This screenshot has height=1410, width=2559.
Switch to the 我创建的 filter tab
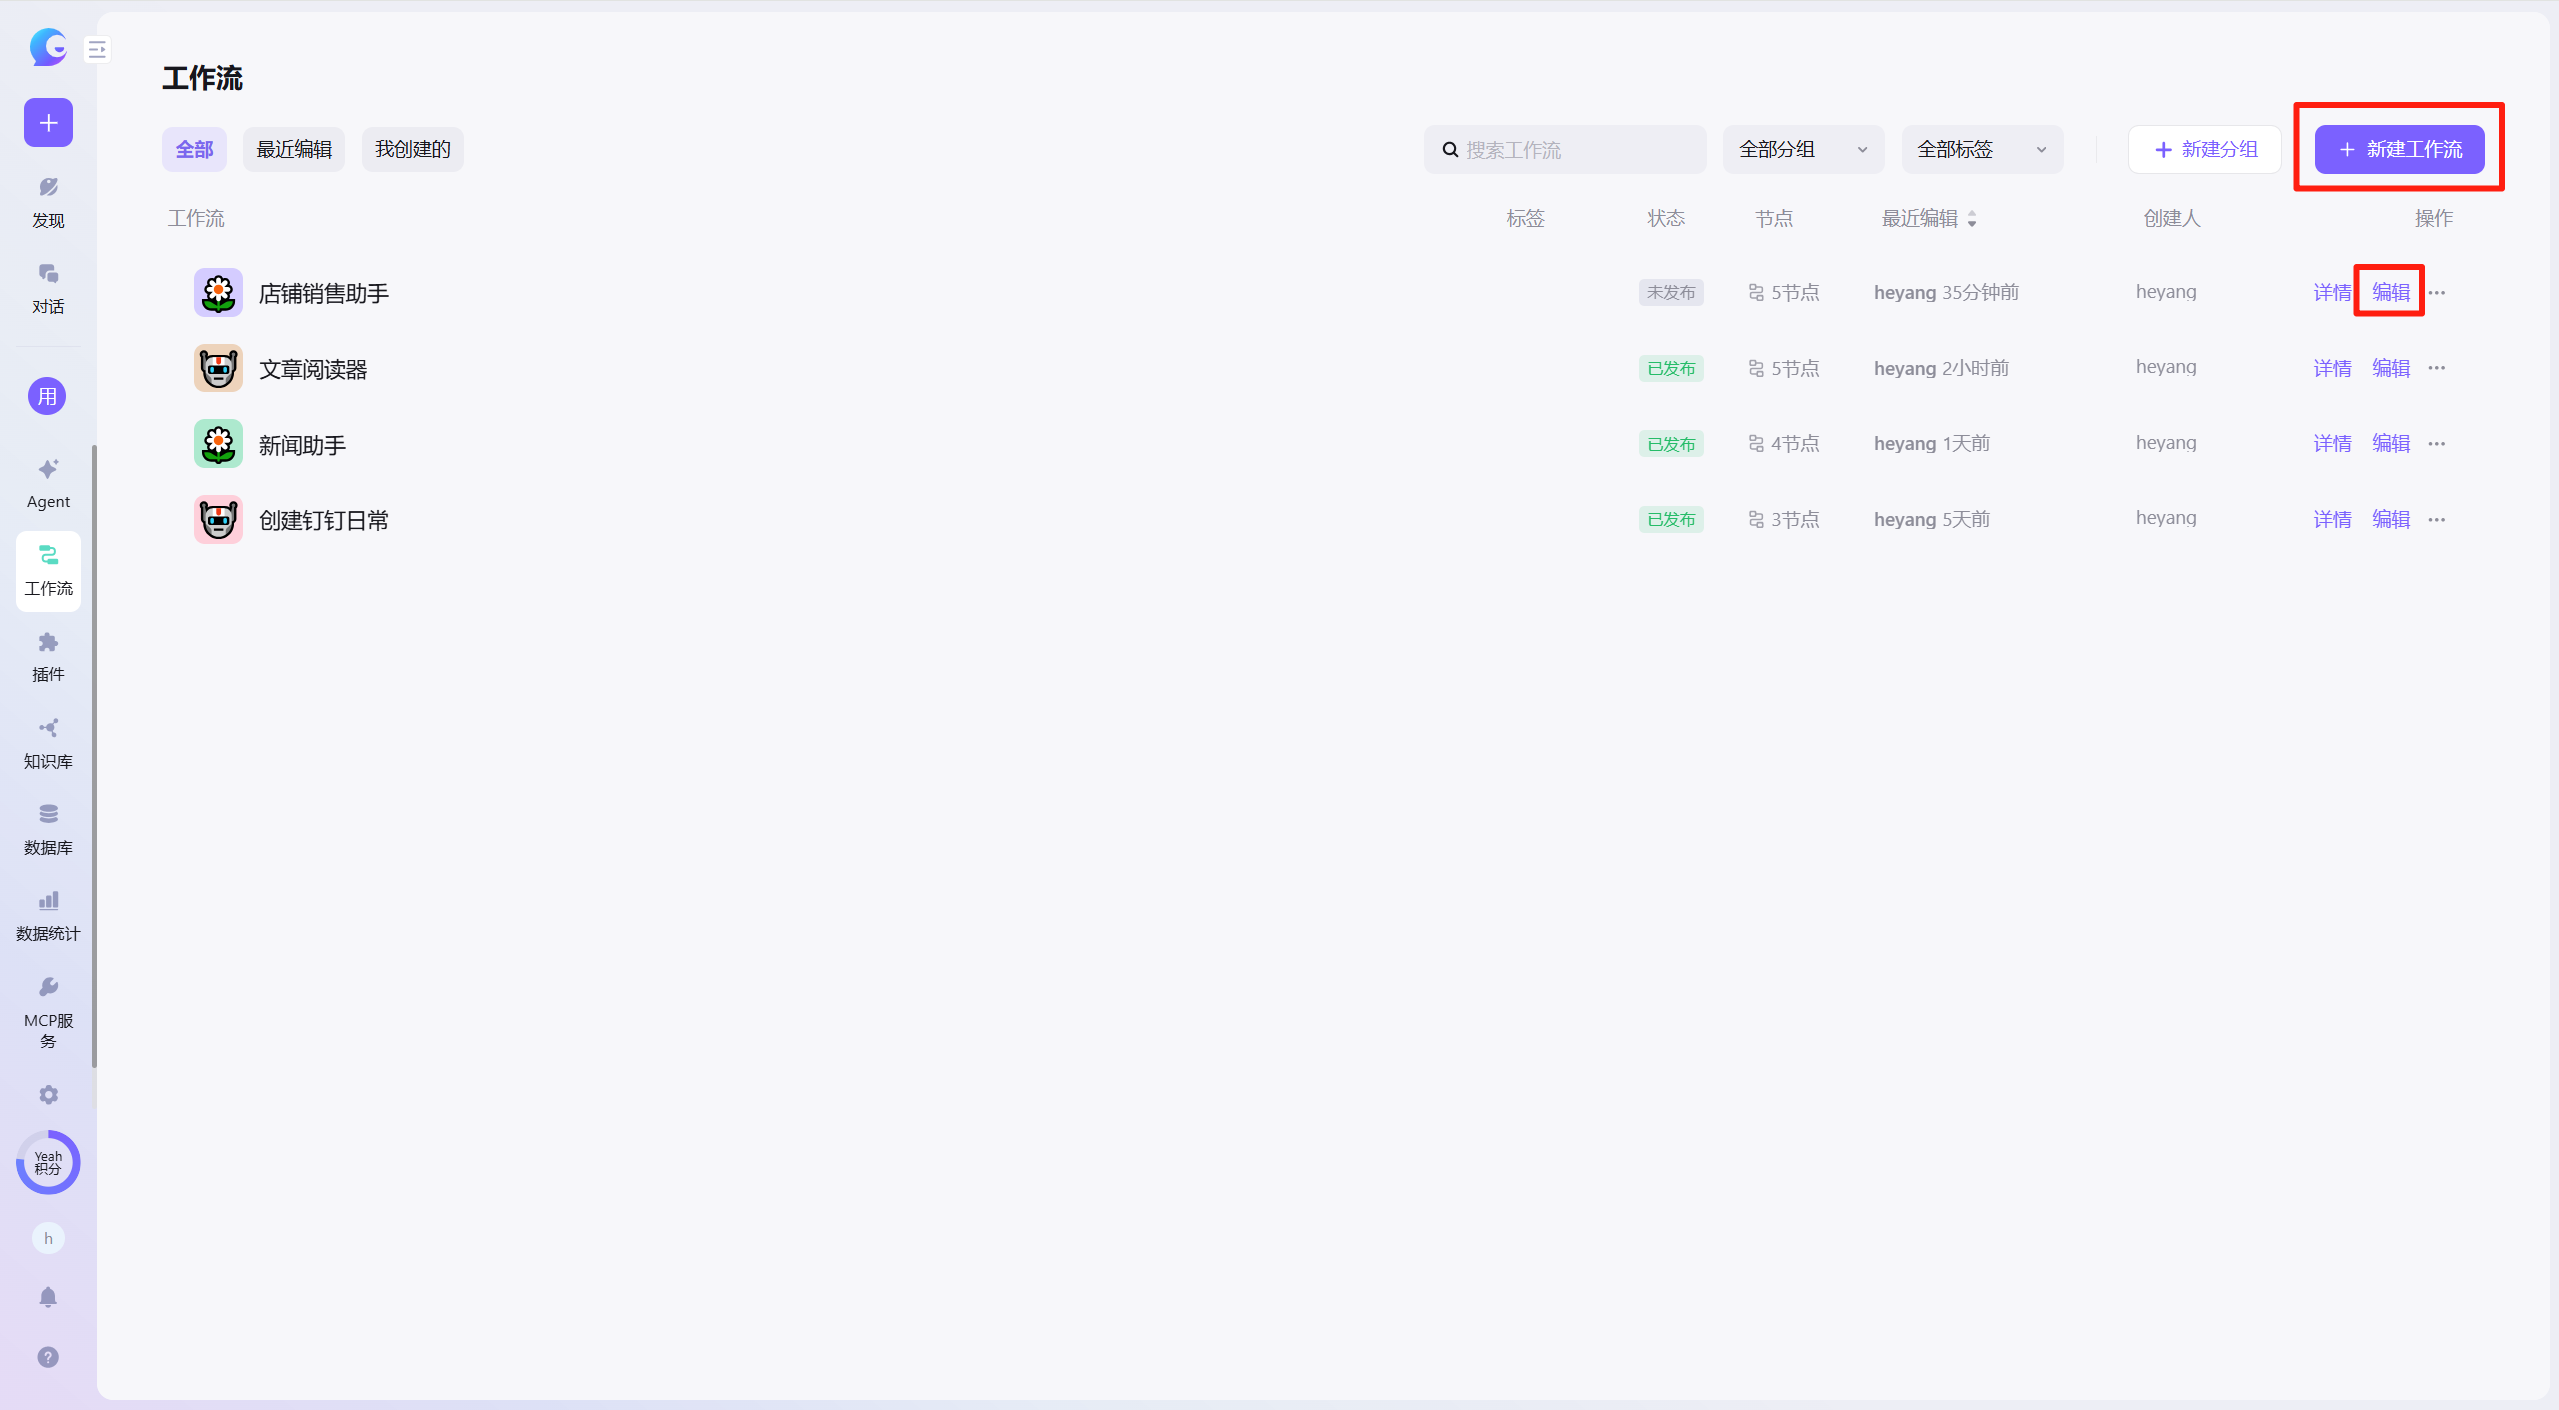coord(412,150)
